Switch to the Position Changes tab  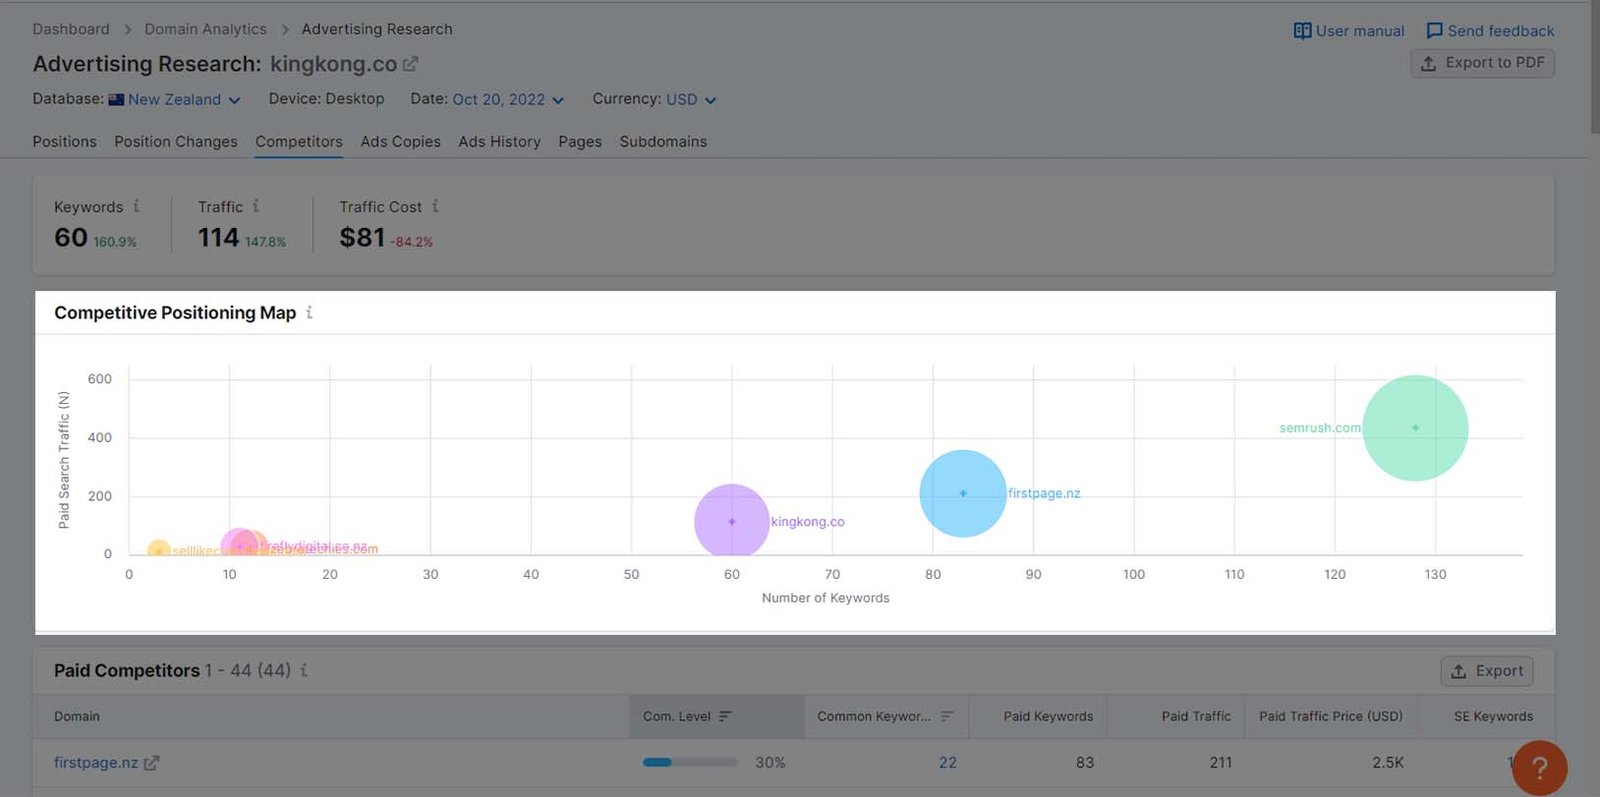(176, 142)
